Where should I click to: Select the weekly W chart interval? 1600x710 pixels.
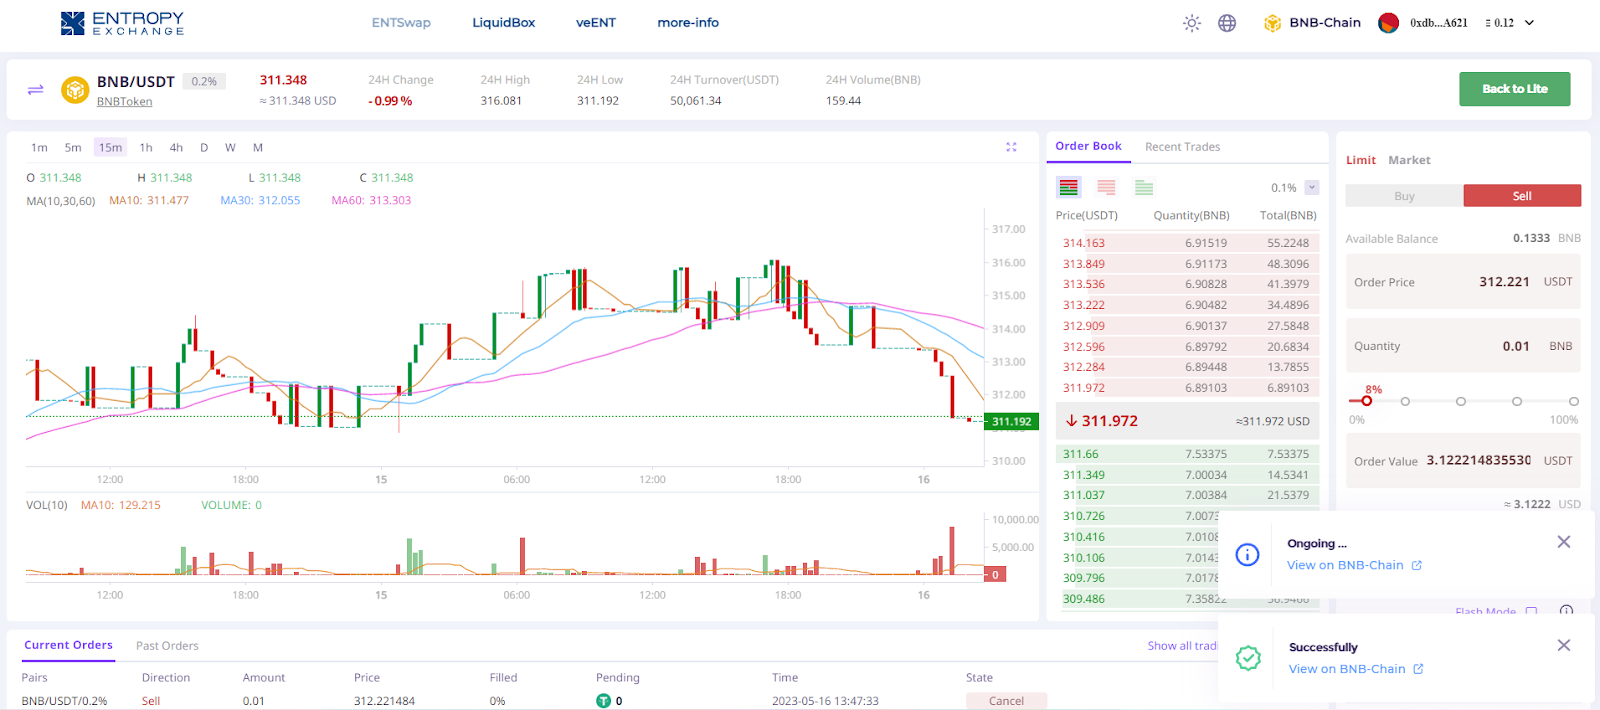pyautogui.click(x=230, y=148)
